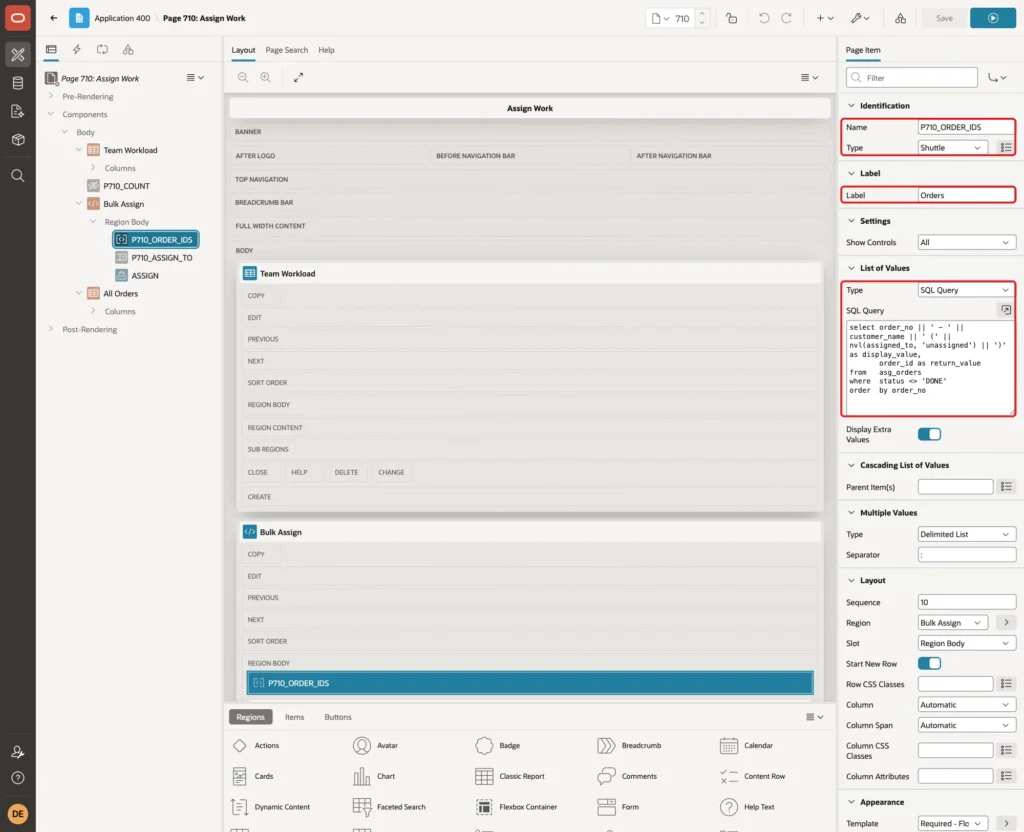This screenshot has height=832, width=1024.
Task: Open the tree panel options menu
Action: coord(195,77)
